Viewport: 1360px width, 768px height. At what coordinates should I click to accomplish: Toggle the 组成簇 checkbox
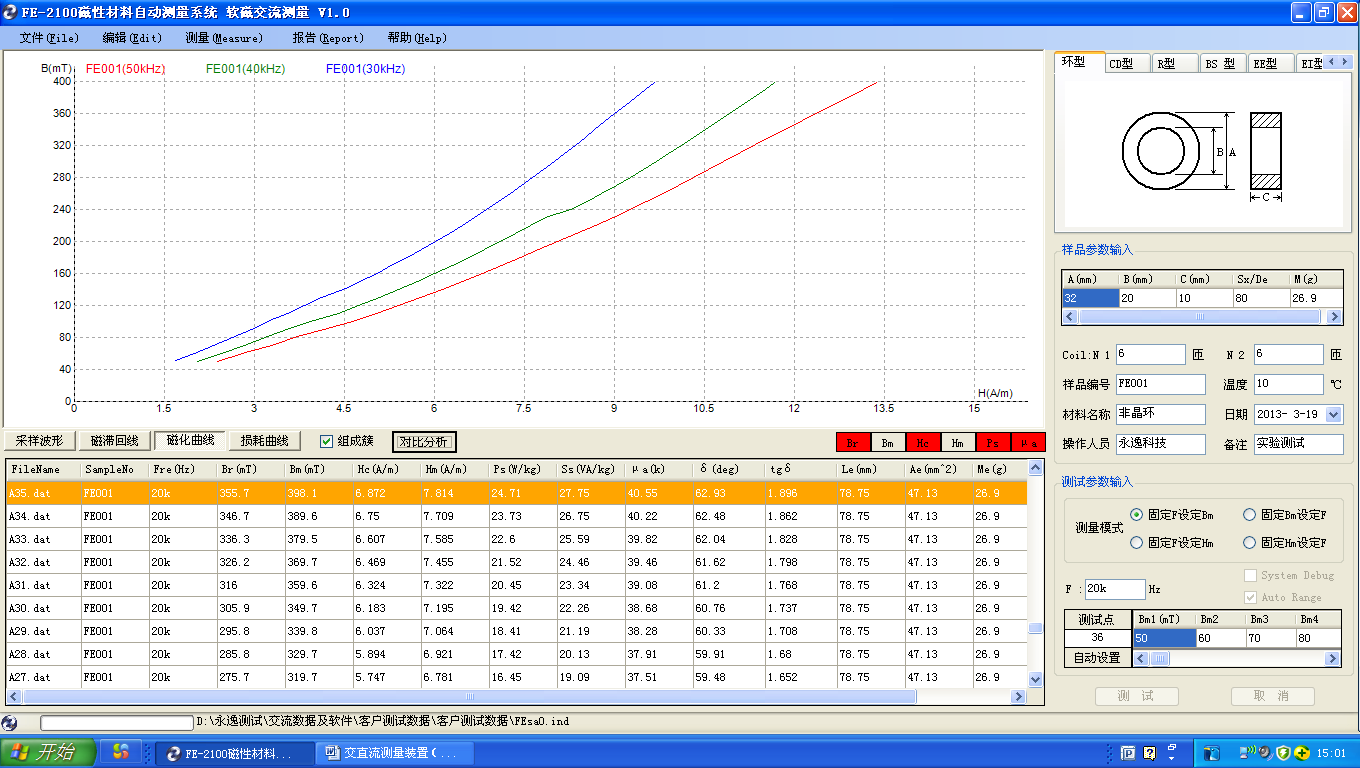326,441
